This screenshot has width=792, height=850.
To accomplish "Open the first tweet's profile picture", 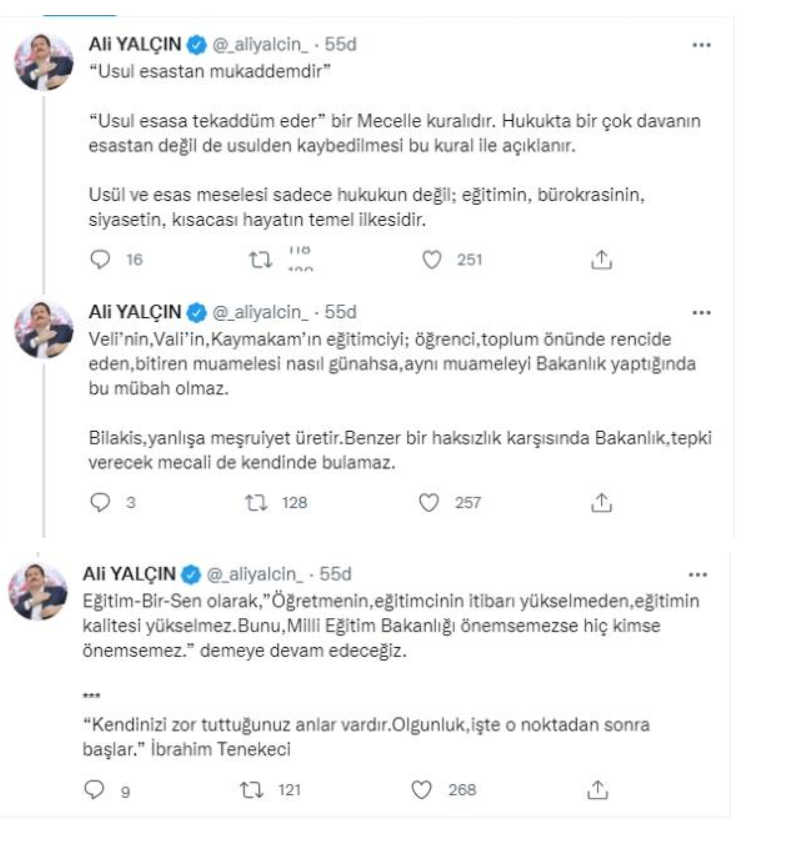I will tap(43, 62).
